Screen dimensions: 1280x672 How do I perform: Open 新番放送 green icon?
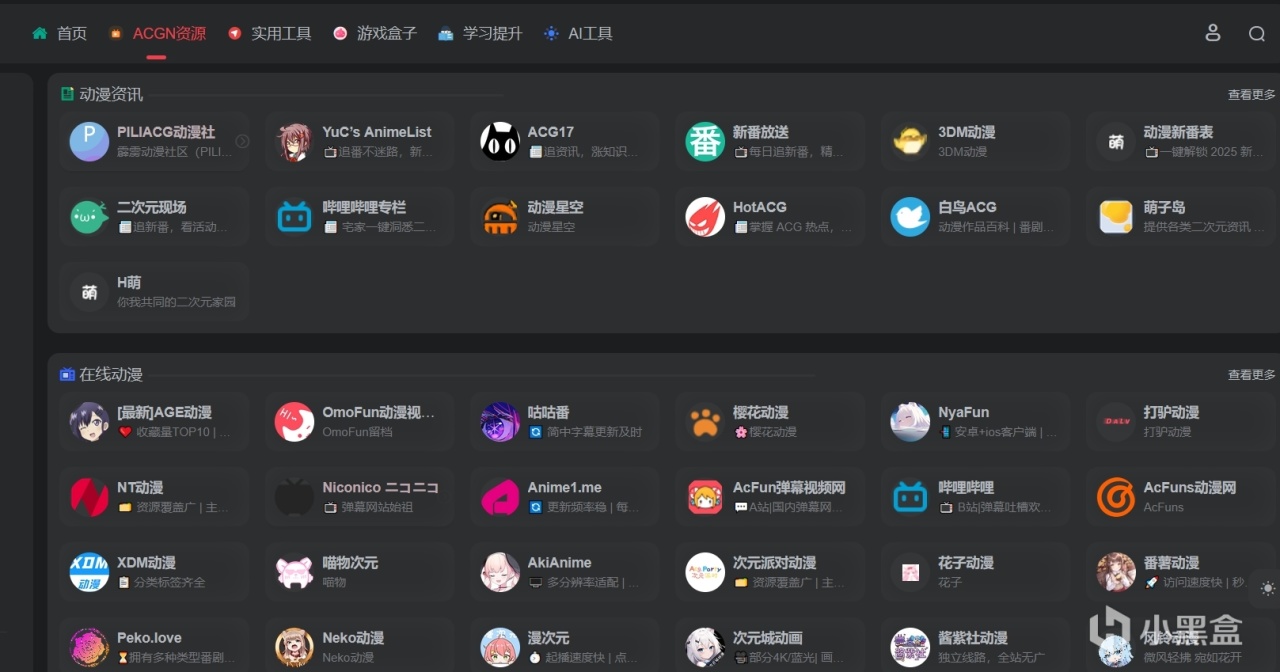pyautogui.click(x=705, y=142)
